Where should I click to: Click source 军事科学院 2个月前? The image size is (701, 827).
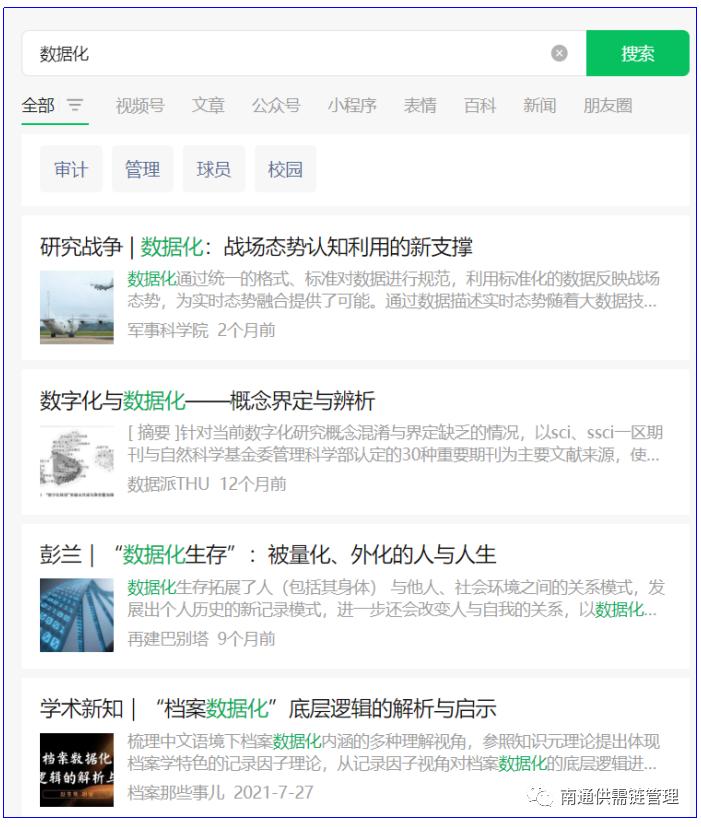(201, 330)
